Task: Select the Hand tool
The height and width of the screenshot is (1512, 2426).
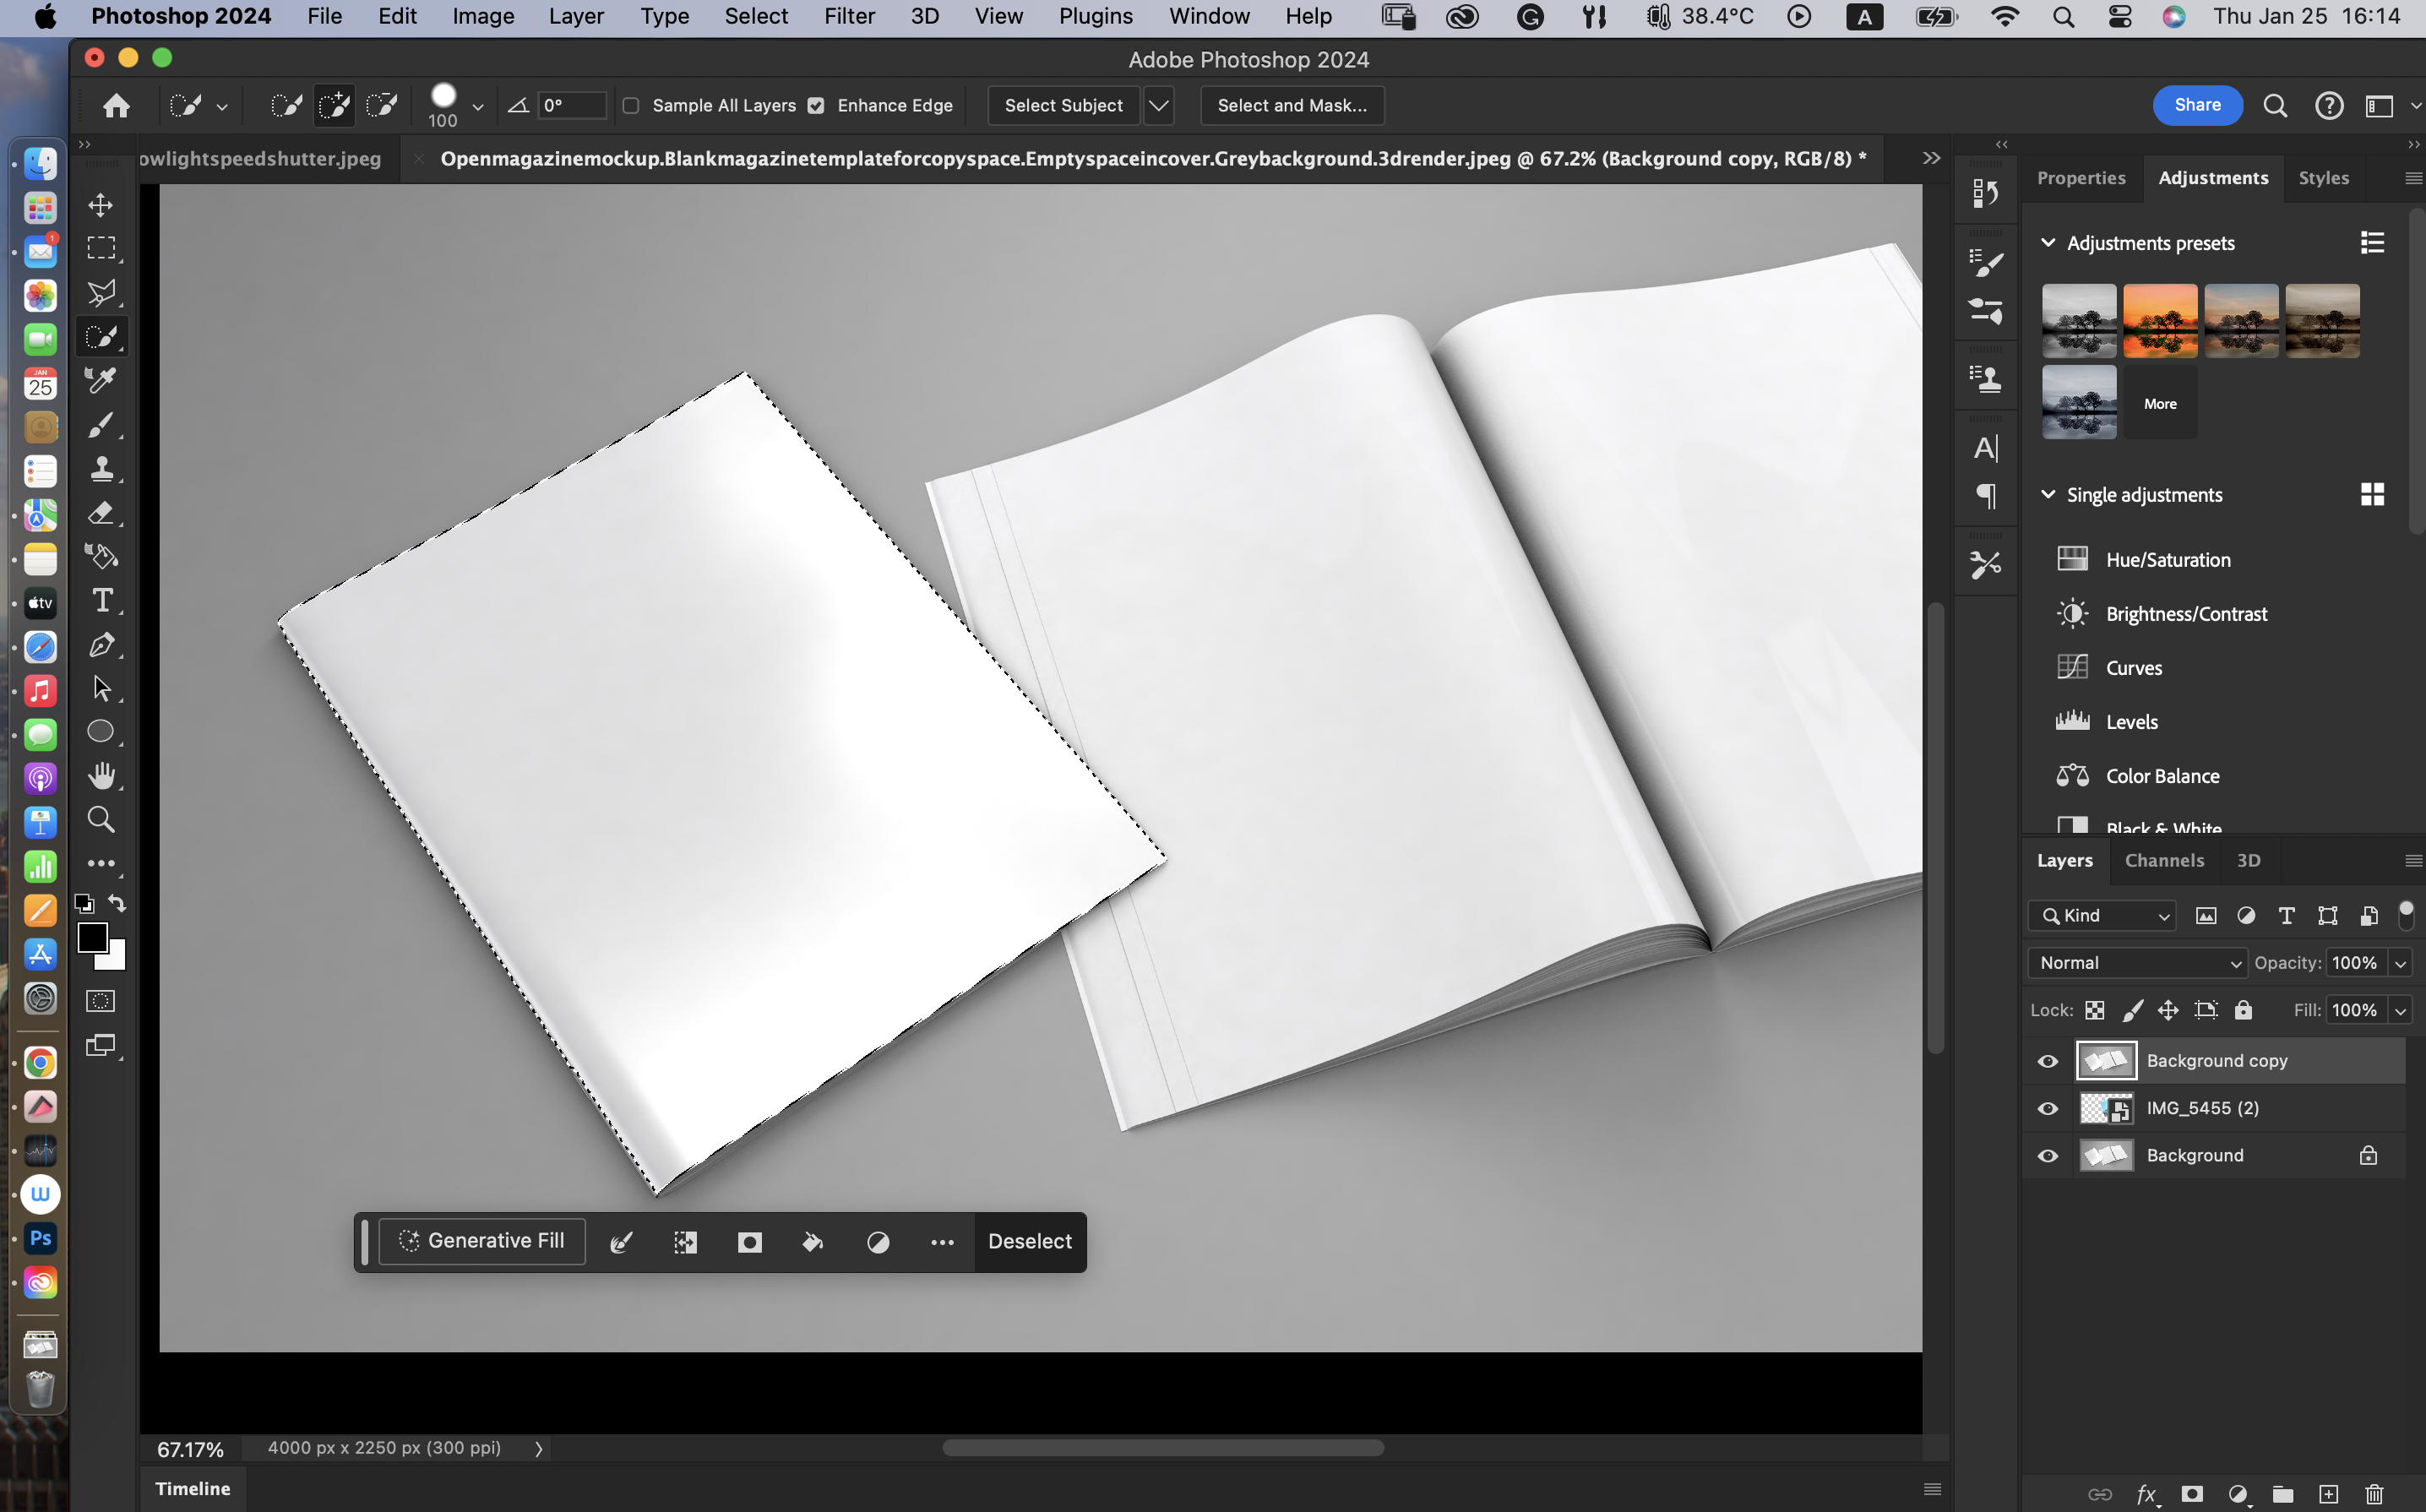Action: pos(101,775)
